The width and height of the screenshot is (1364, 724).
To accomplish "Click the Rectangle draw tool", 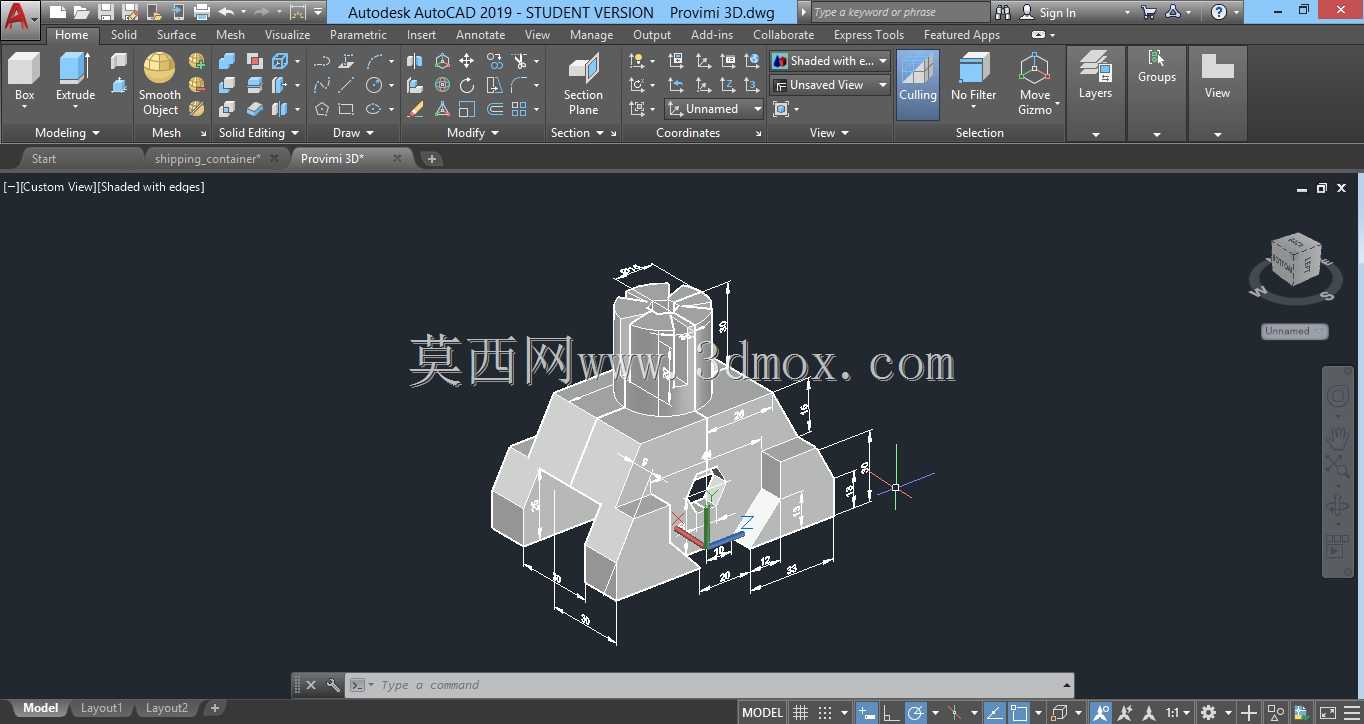I will [346, 109].
